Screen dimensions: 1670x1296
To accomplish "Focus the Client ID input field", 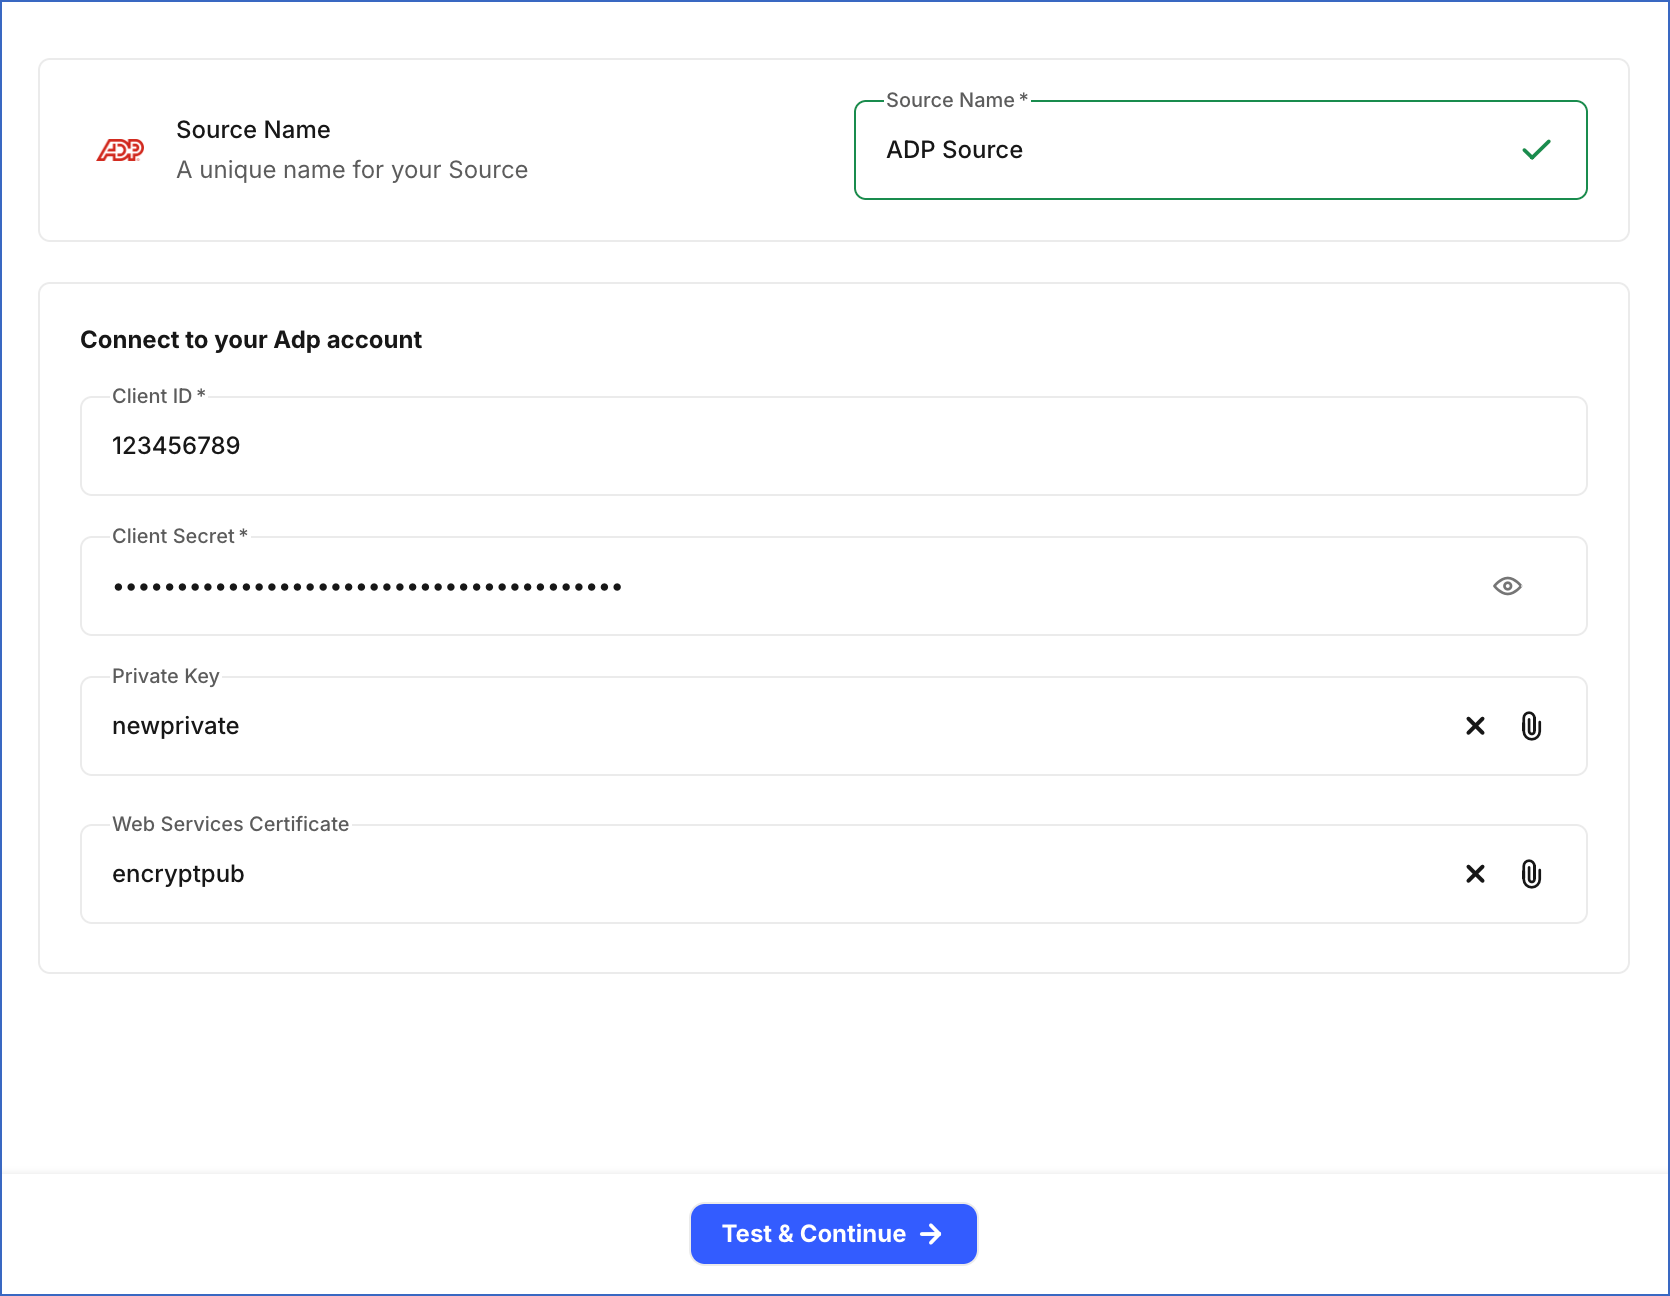I will 833,446.
